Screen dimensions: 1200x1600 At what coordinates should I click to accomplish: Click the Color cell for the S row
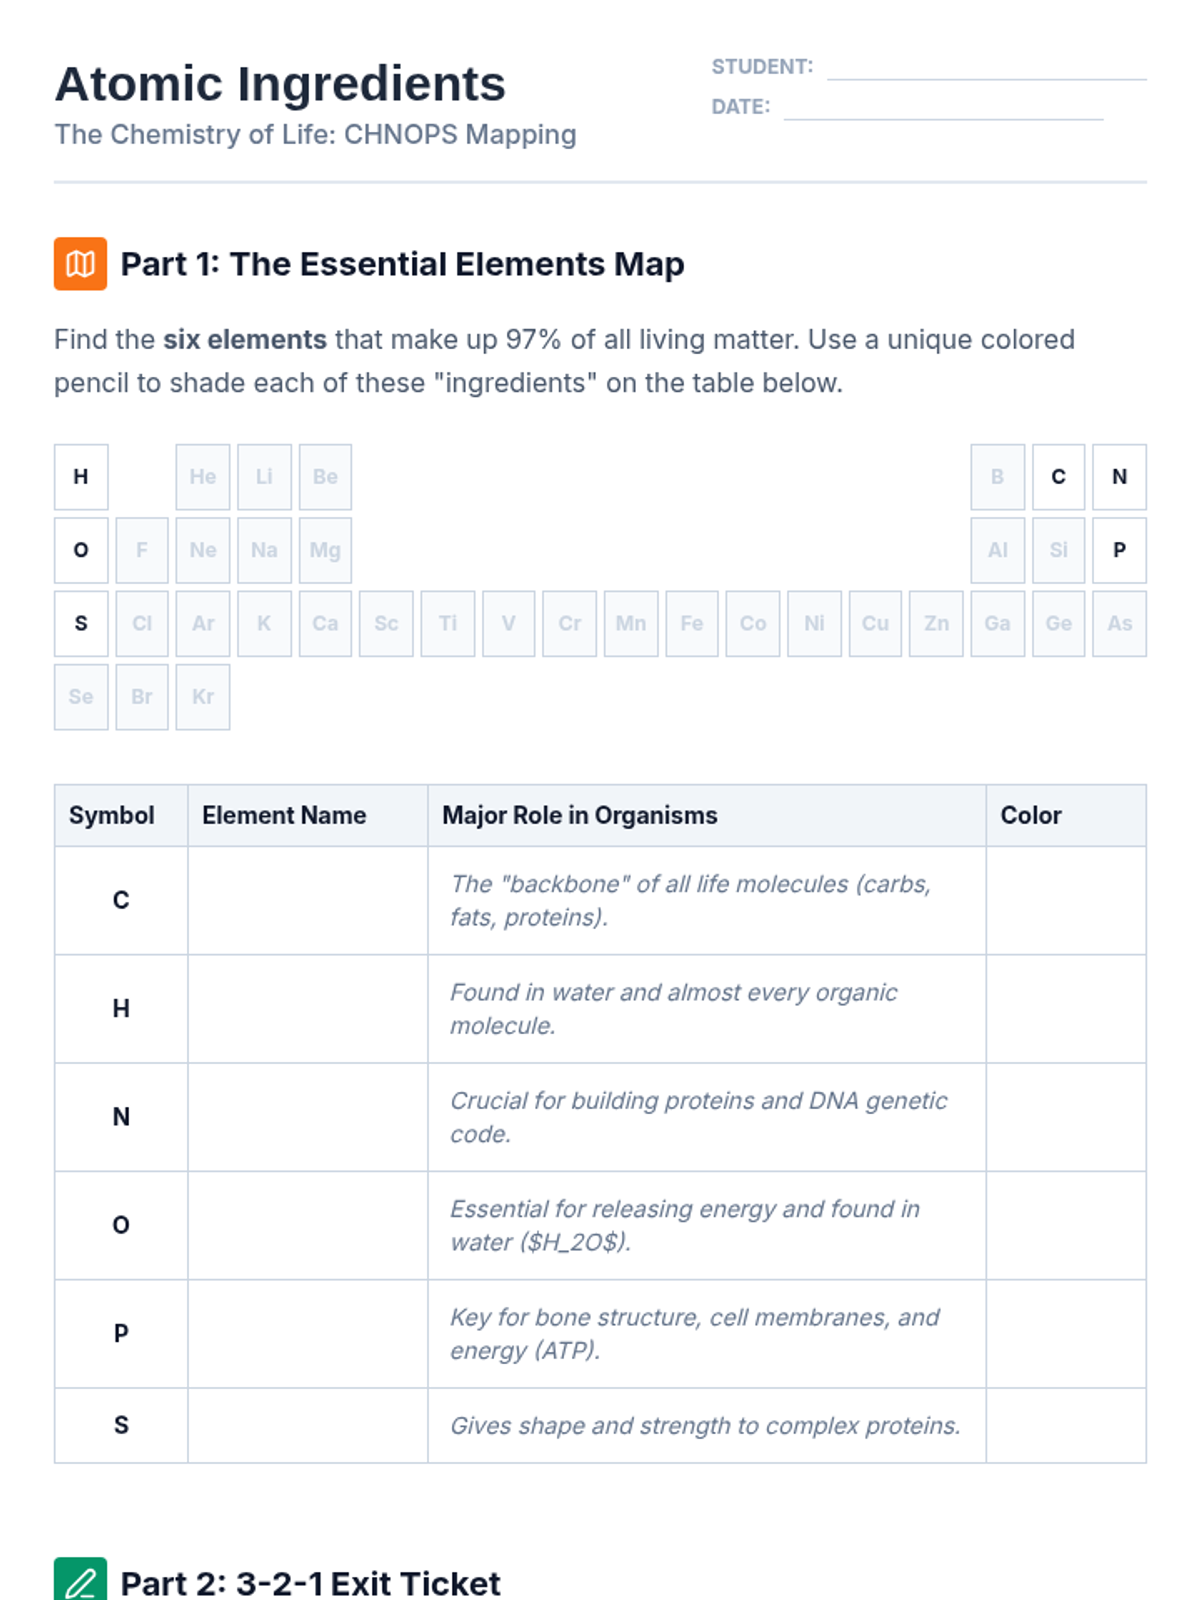[x=1066, y=1425]
